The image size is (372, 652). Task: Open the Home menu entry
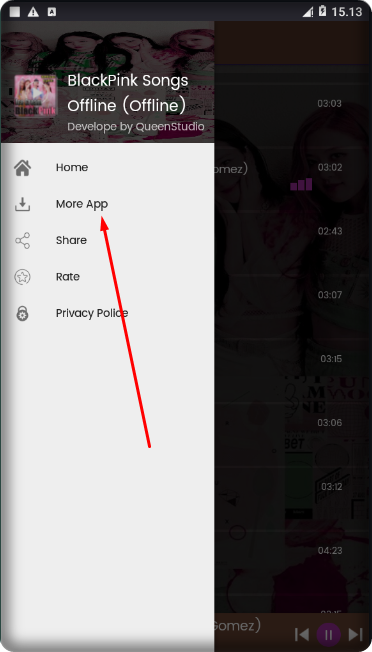click(108, 168)
